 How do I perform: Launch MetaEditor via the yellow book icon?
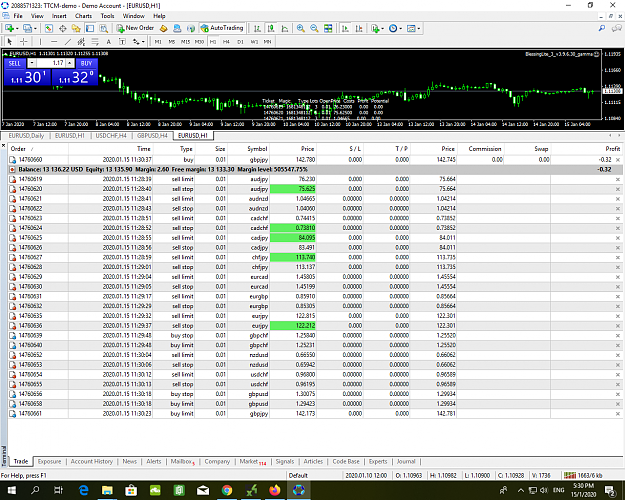(x=163, y=28)
